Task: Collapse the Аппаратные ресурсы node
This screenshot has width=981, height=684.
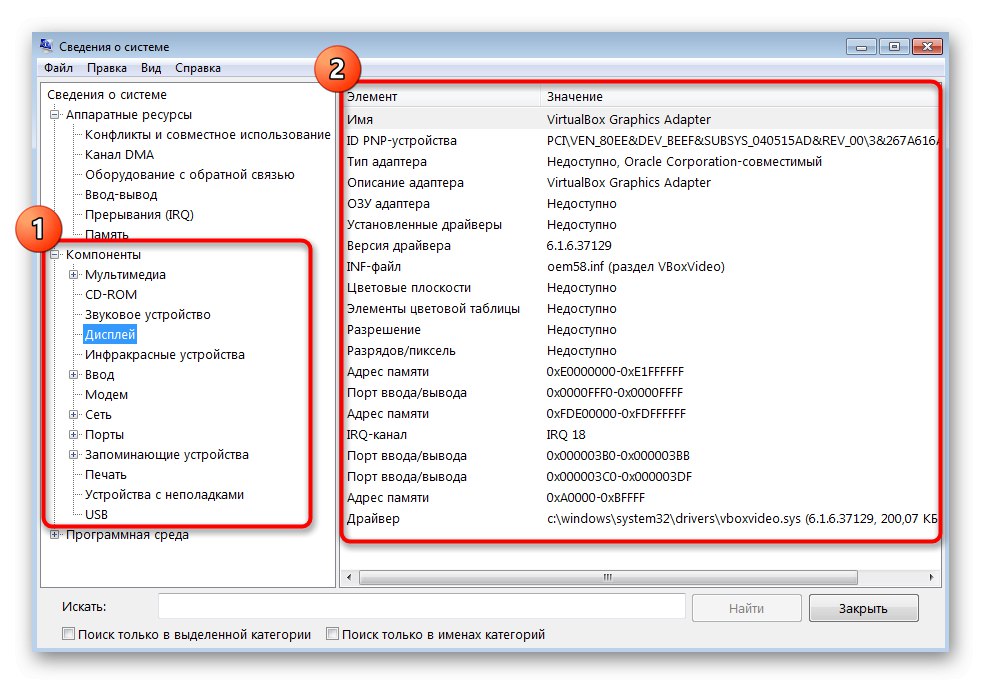Action: point(55,115)
